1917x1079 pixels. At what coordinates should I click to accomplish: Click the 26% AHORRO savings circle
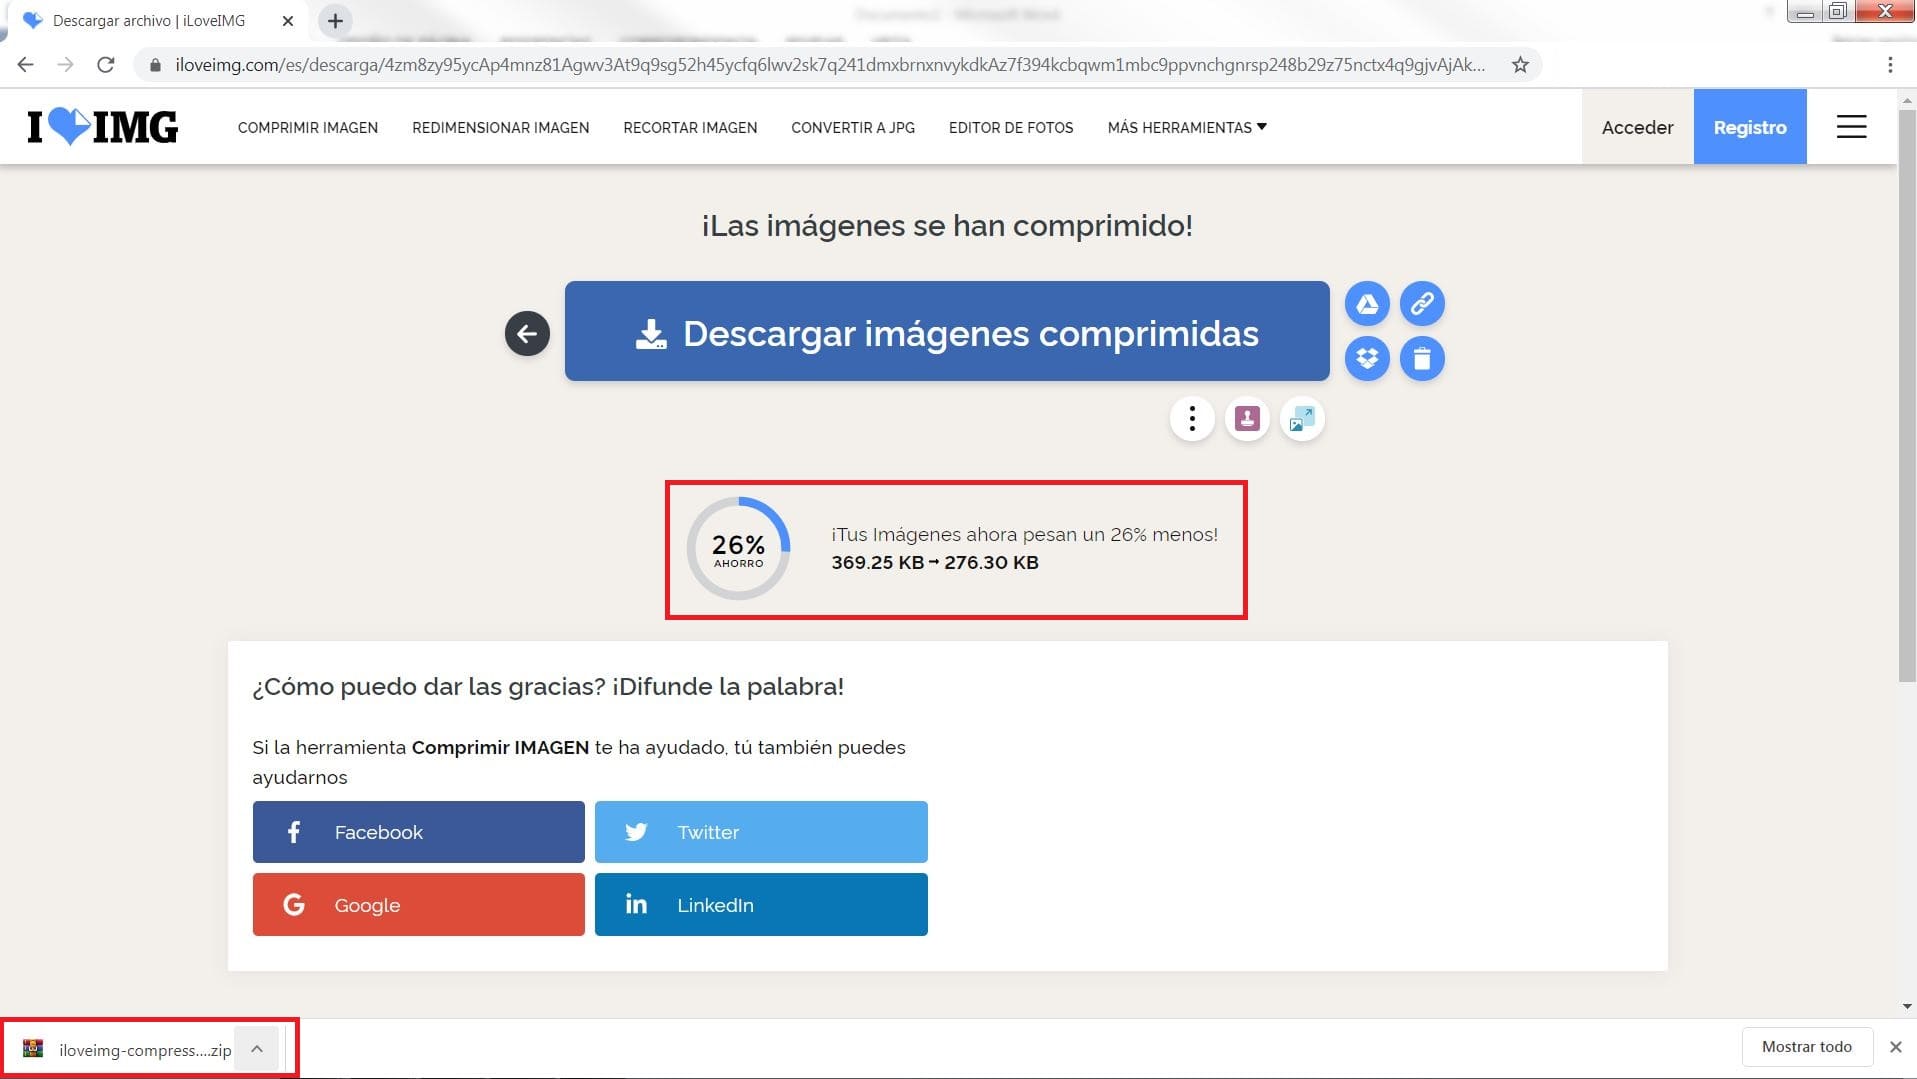738,549
